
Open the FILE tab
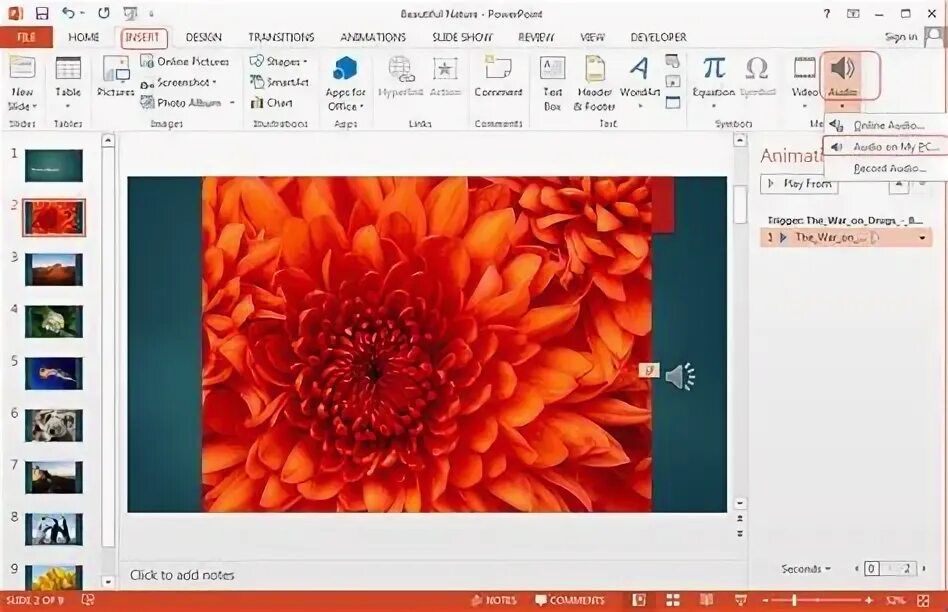[26, 37]
